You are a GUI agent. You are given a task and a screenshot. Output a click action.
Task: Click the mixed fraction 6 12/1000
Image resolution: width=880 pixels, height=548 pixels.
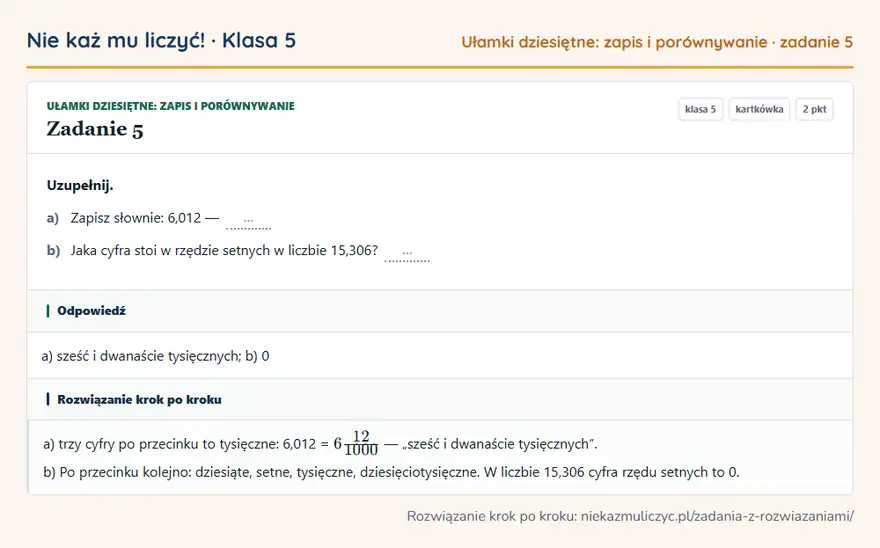[356, 444]
